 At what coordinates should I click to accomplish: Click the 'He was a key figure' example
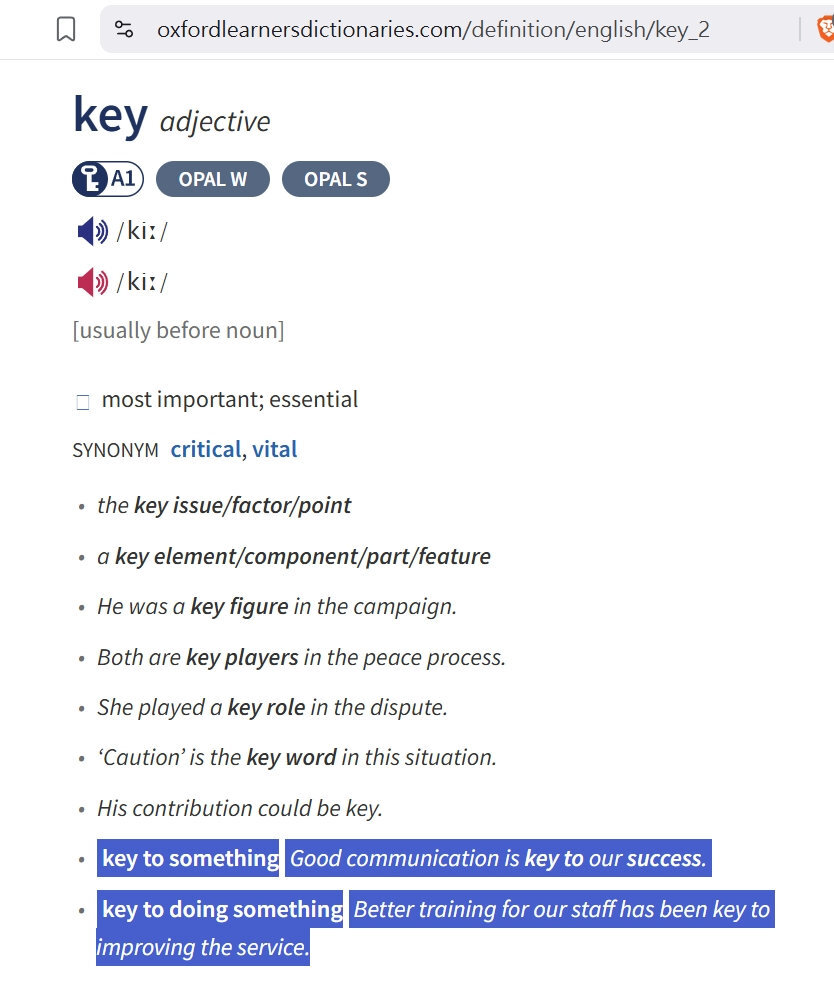pos(277,607)
